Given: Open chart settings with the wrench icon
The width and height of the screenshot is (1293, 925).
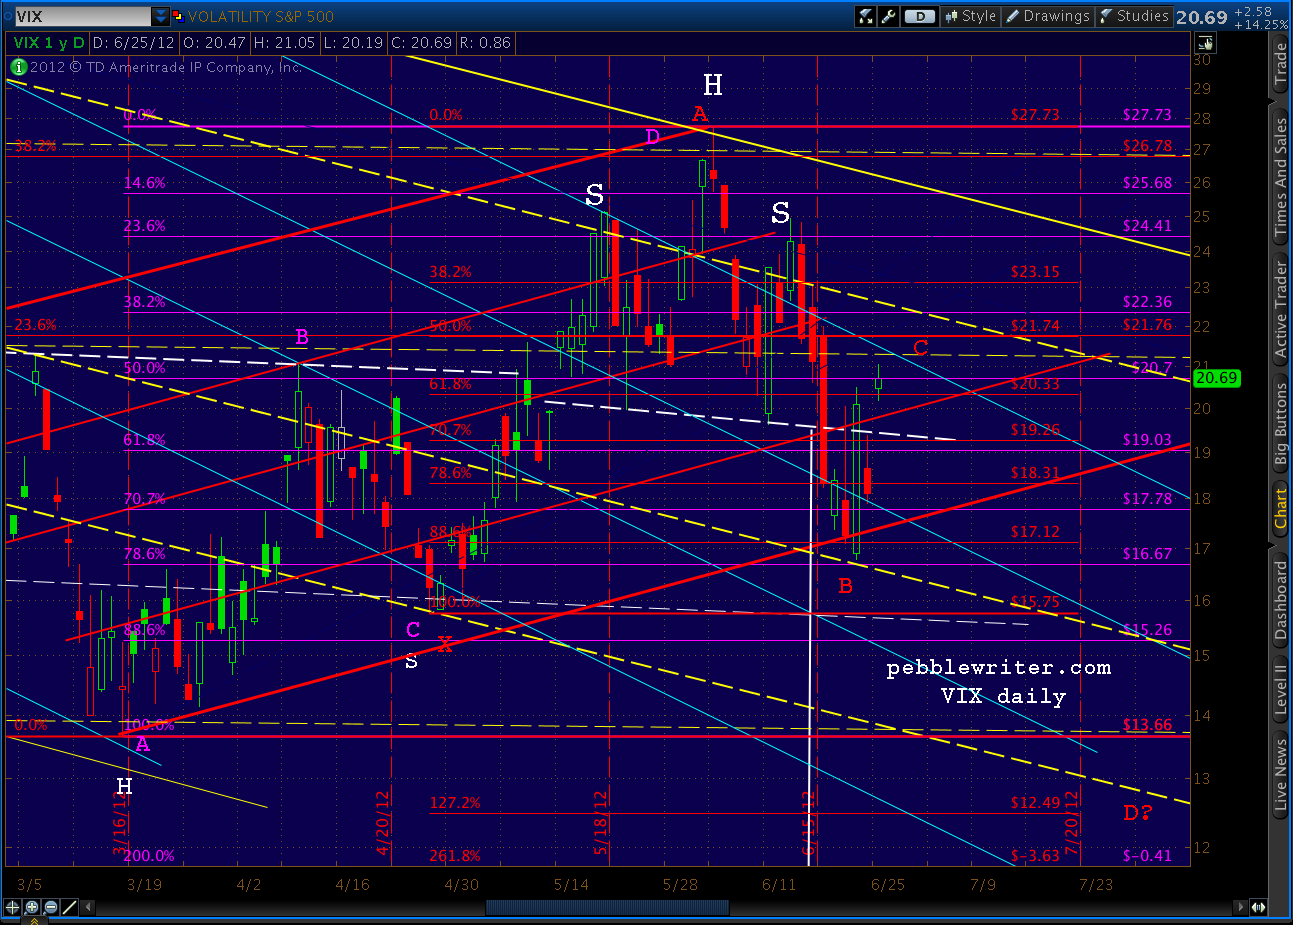Looking at the screenshot, I should [x=887, y=16].
